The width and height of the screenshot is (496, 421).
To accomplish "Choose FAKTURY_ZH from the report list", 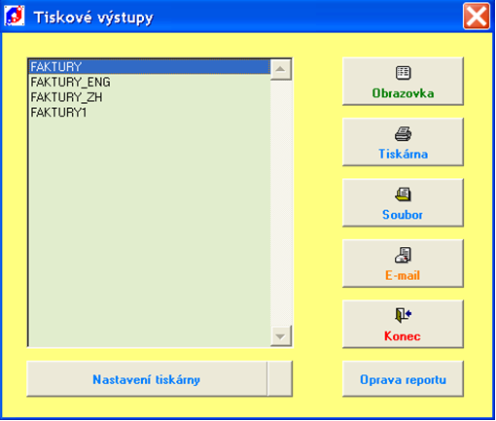I will pyautogui.click(x=149, y=97).
